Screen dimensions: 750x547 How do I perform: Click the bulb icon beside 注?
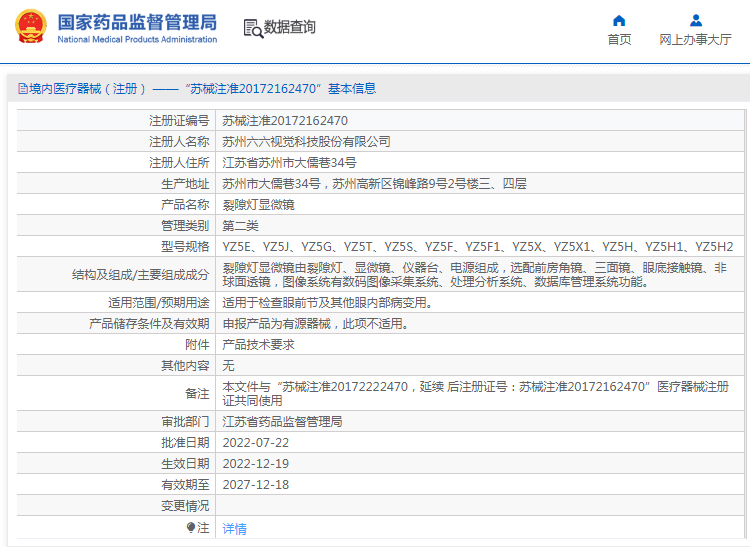coord(191,527)
